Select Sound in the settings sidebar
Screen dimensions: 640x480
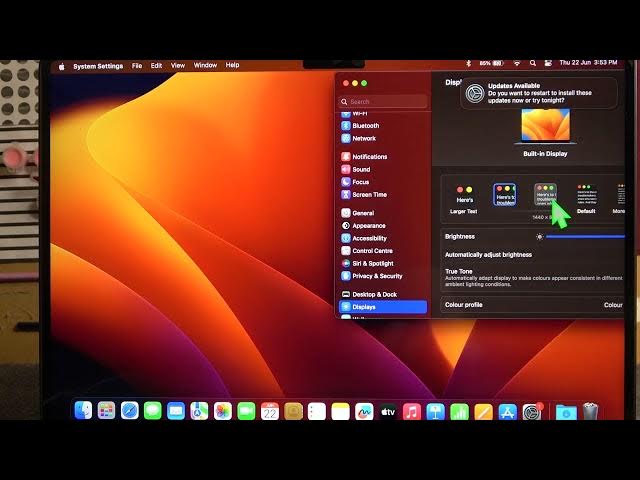(383, 169)
